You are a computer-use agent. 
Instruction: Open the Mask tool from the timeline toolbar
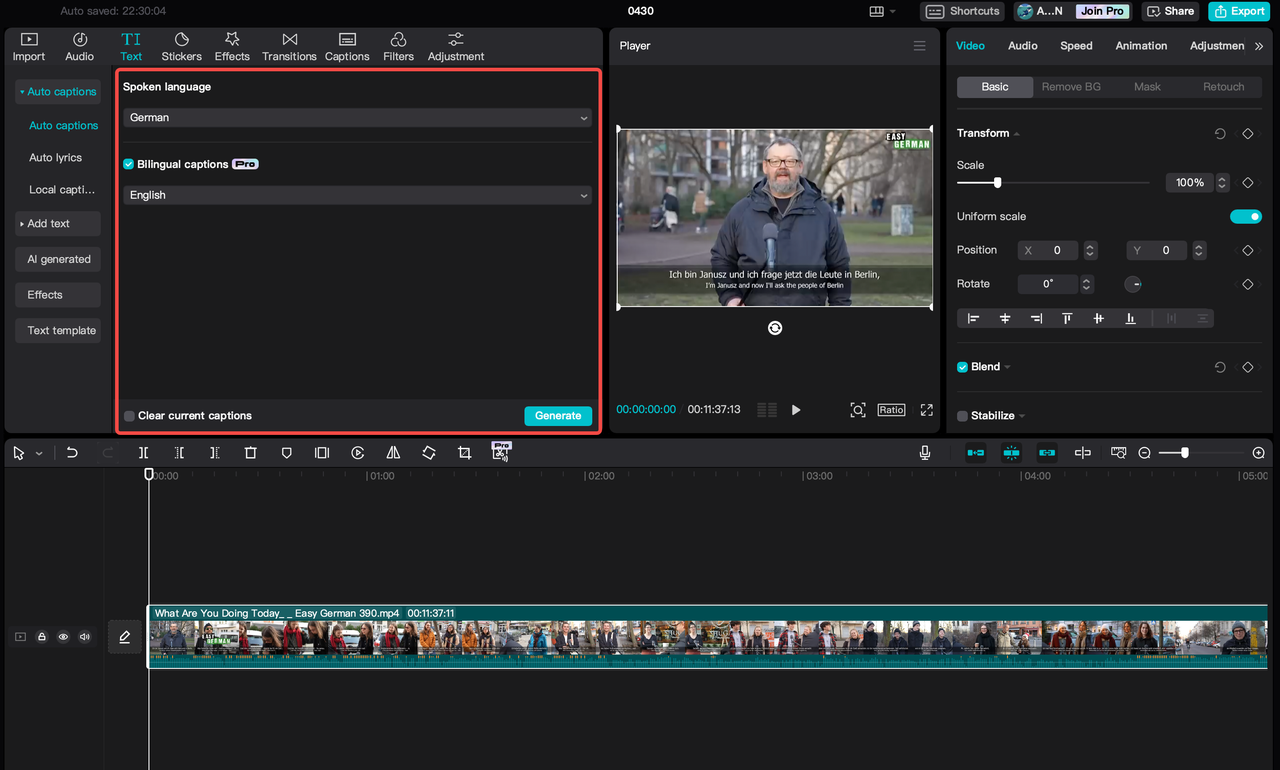tap(287, 452)
